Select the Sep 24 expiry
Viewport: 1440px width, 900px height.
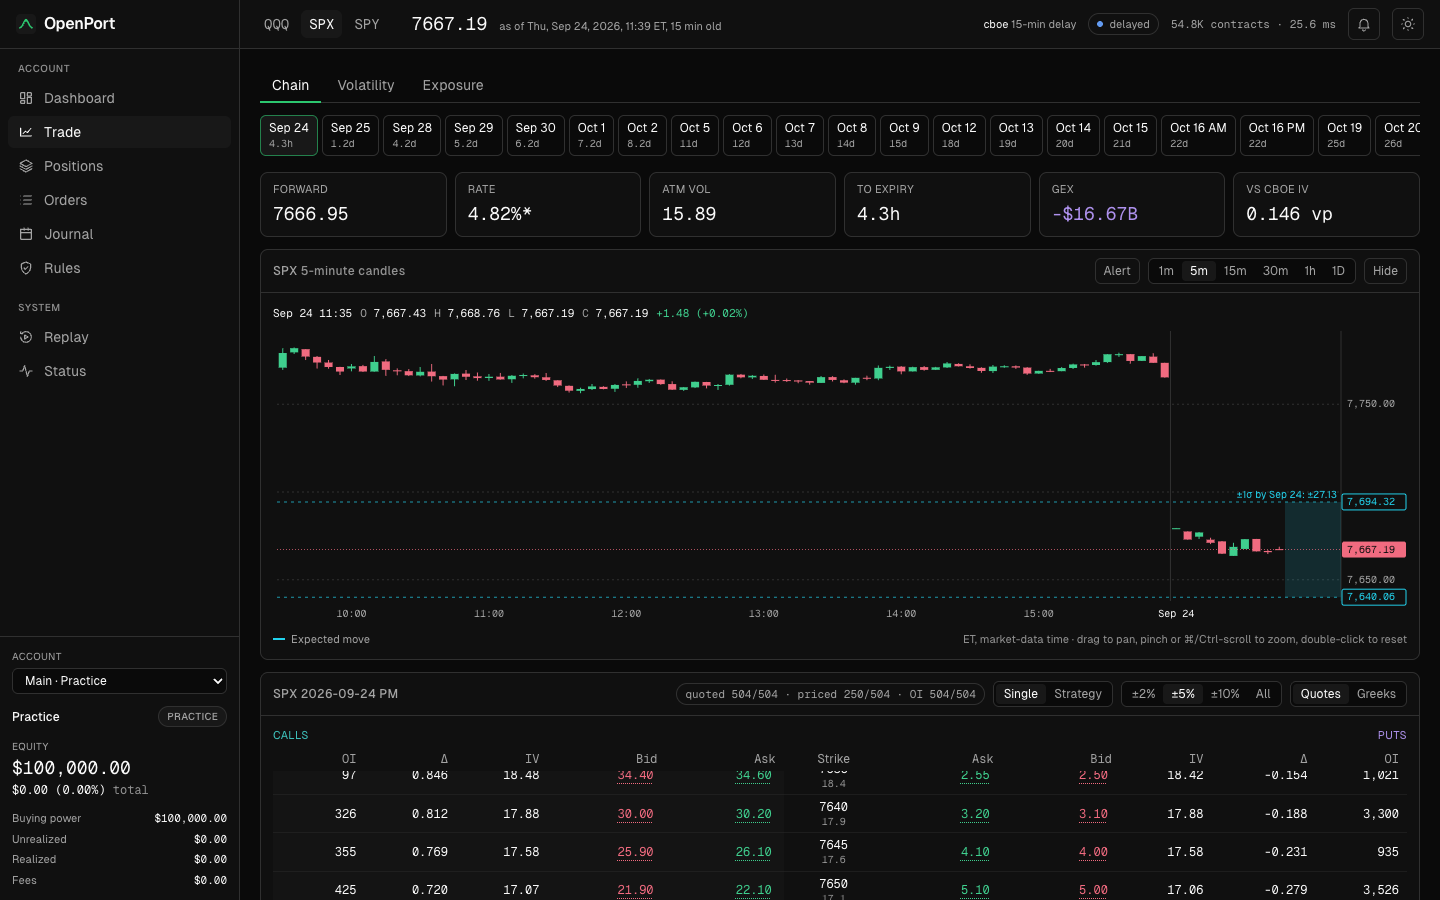pyautogui.click(x=289, y=136)
